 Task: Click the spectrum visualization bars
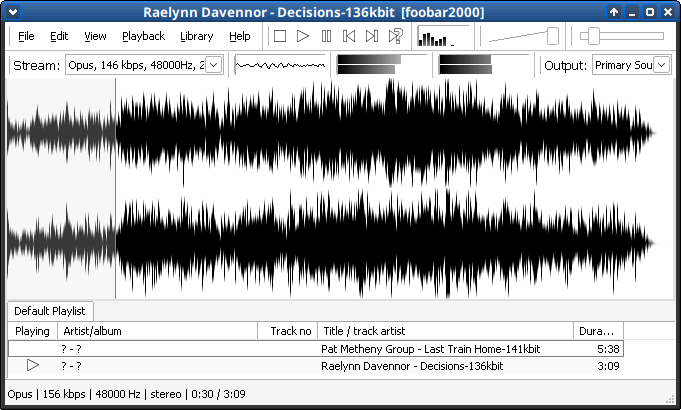point(443,36)
